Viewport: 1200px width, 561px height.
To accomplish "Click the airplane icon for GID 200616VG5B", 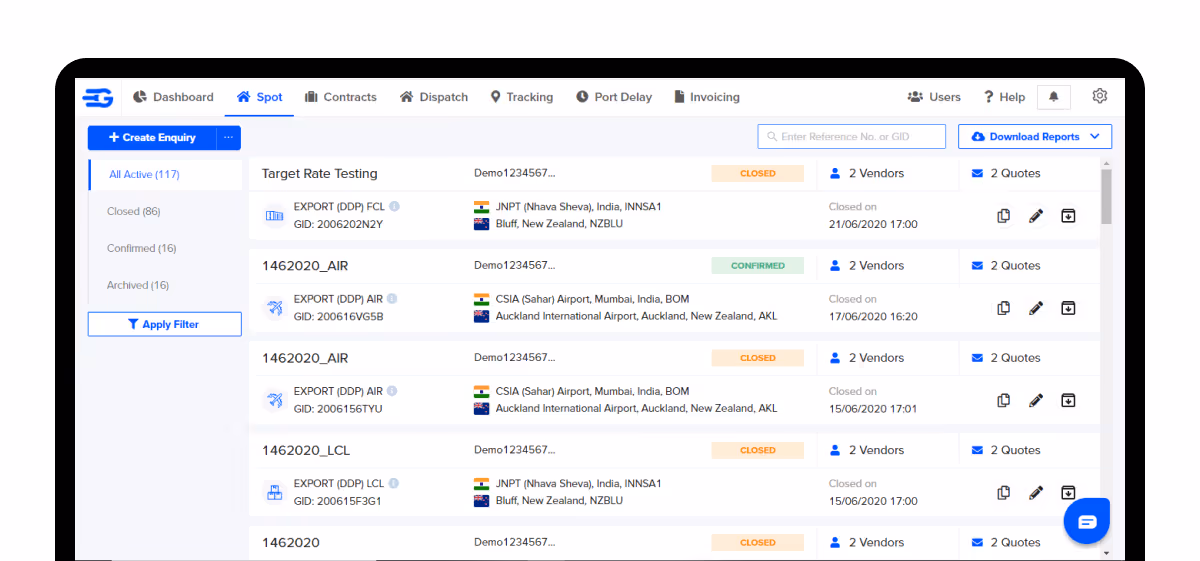I will point(274,308).
